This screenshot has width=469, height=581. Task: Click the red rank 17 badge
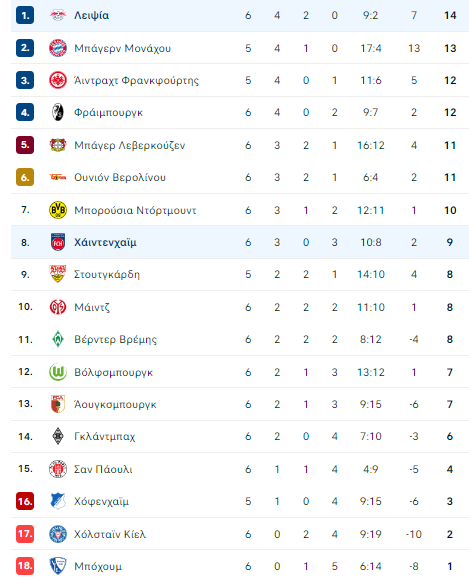click(x=25, y=534)
